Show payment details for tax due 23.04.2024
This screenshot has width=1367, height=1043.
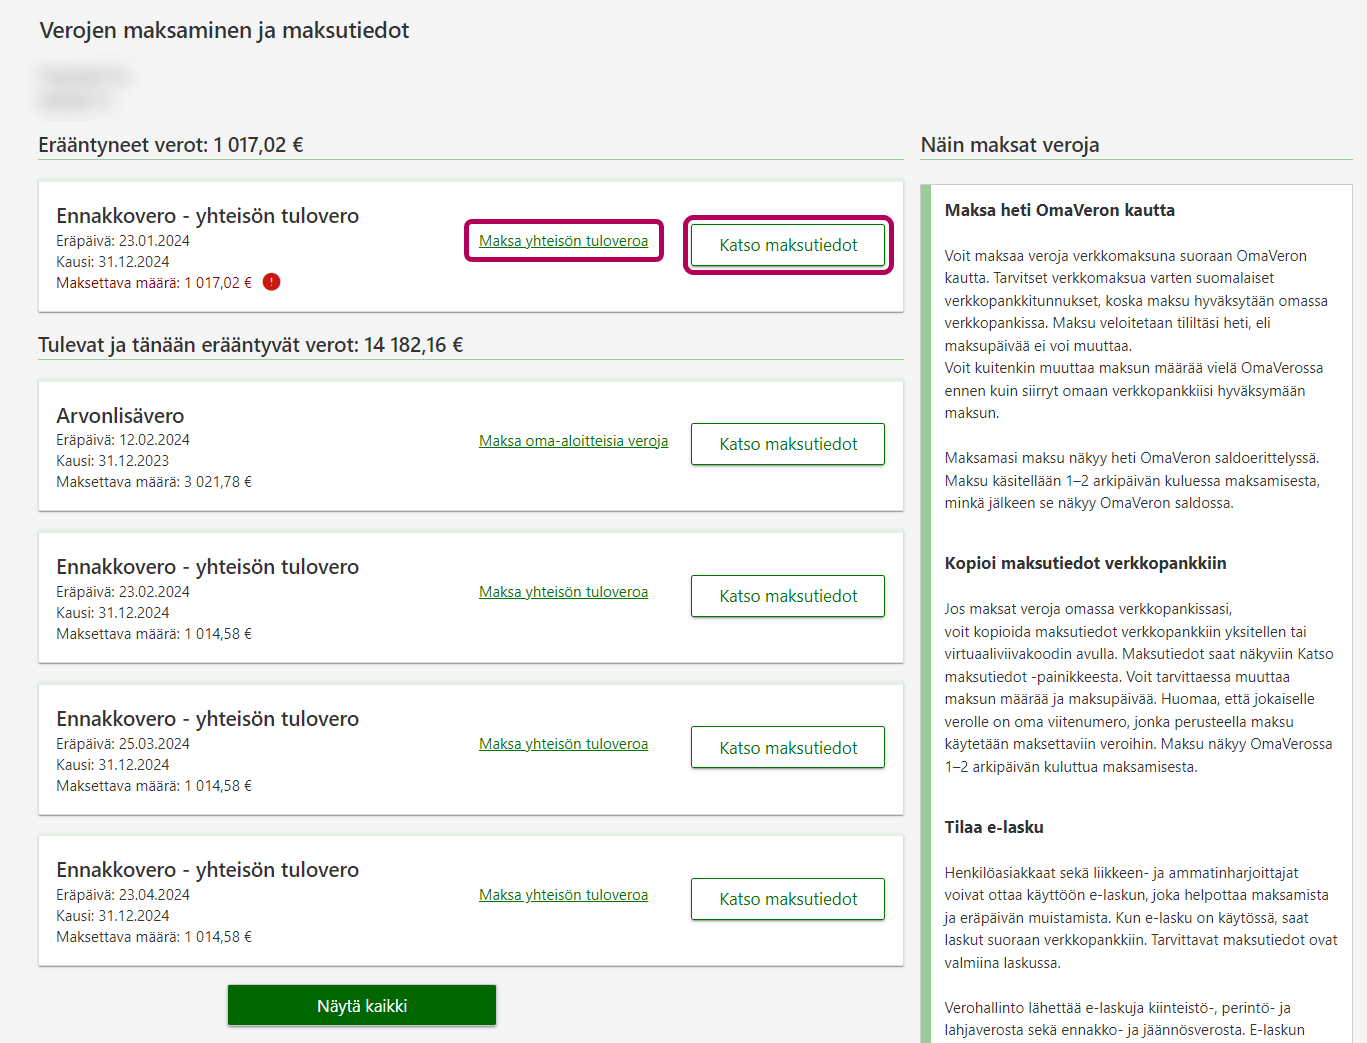click(788, 899)
